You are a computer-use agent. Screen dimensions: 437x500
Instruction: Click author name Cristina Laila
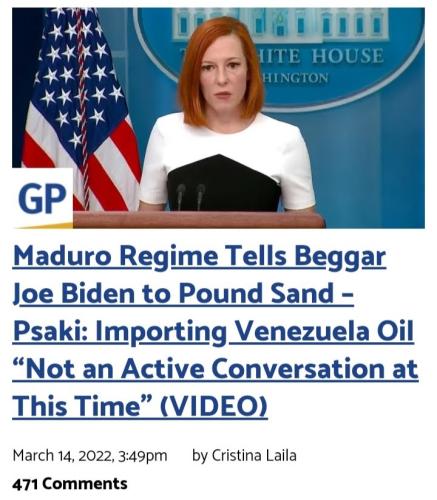click(x=254, y=455)
